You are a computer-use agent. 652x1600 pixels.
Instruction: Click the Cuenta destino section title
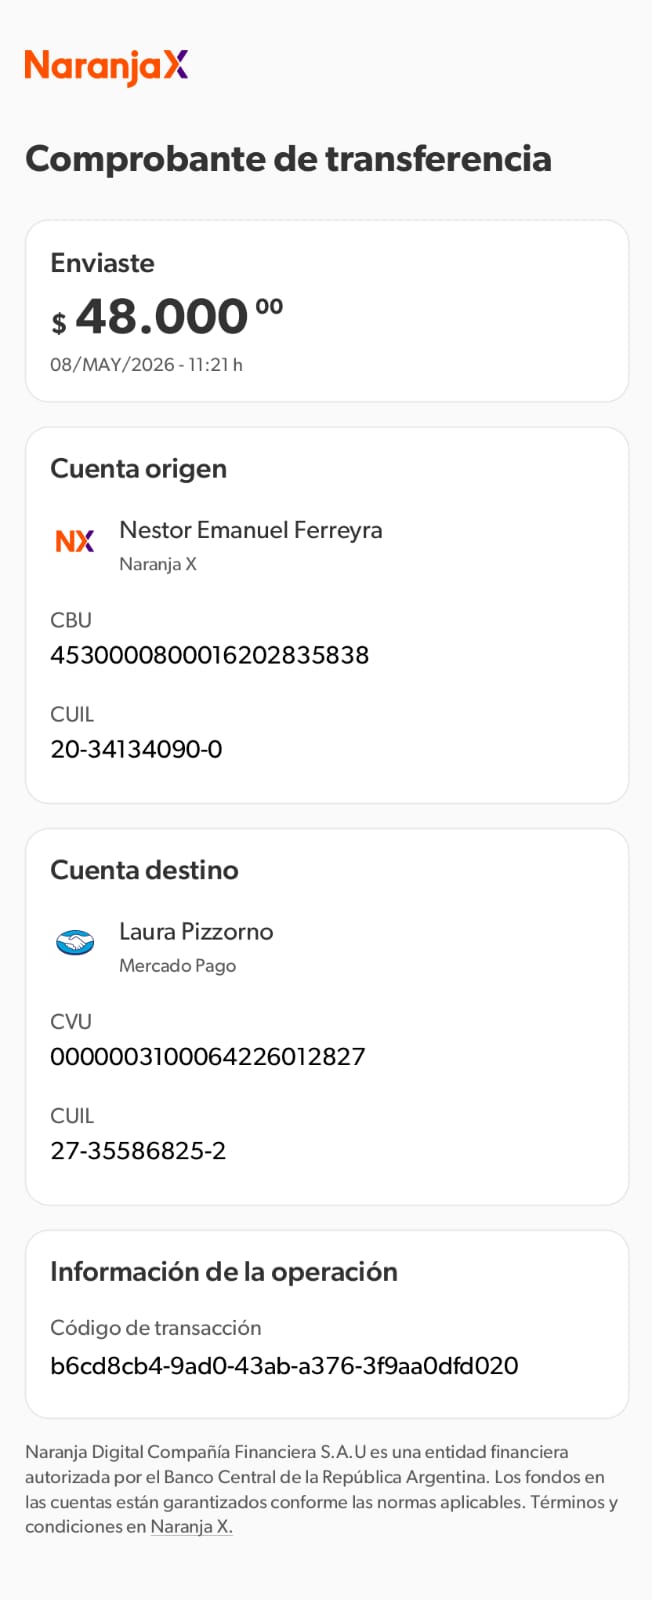click(144, 870)
